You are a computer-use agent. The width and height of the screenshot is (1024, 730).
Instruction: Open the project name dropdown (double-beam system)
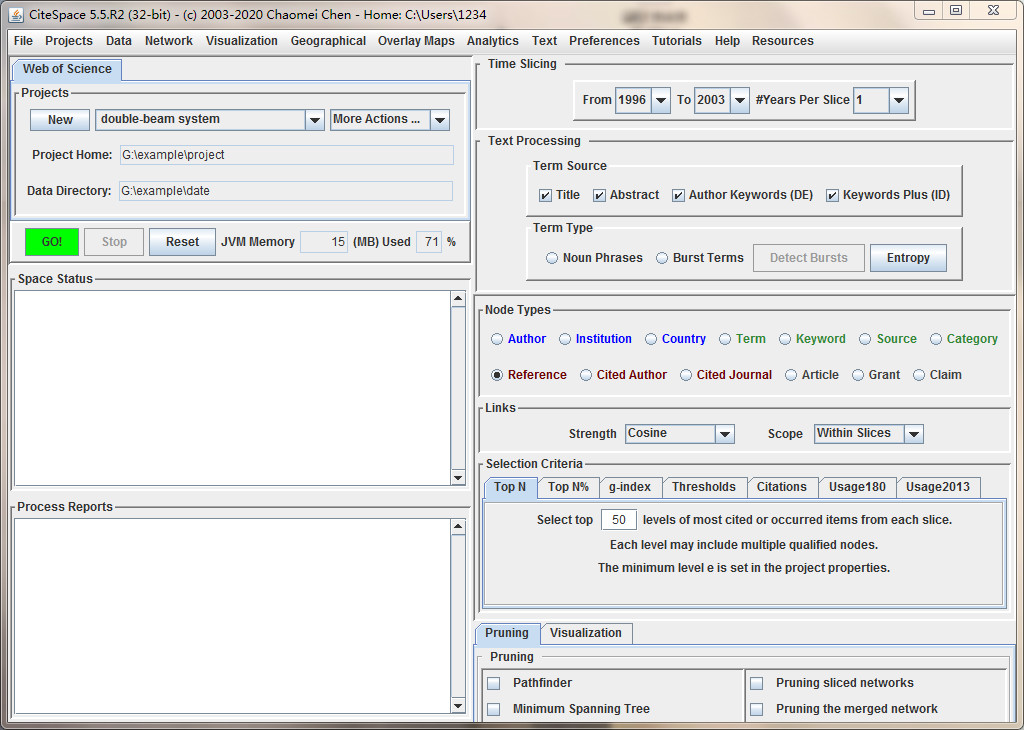(315, 120)
